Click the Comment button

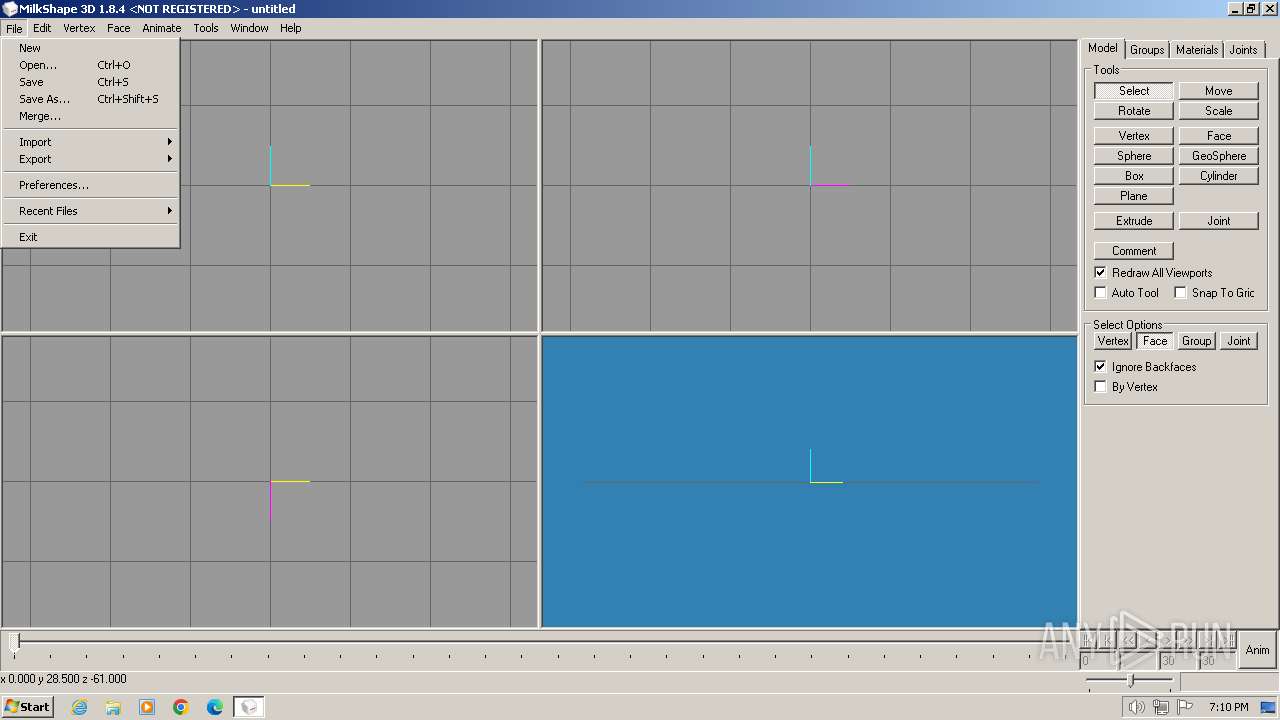coord(1134,251)
